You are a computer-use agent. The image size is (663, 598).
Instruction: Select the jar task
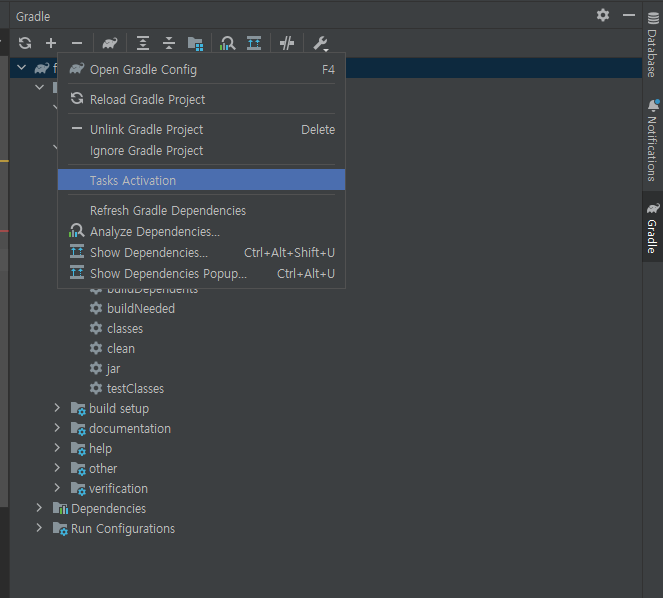(x=113, y=368)
